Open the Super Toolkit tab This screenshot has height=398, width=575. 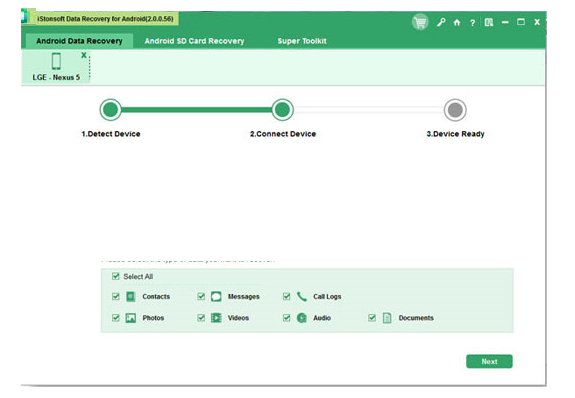[x=302, y=41]
